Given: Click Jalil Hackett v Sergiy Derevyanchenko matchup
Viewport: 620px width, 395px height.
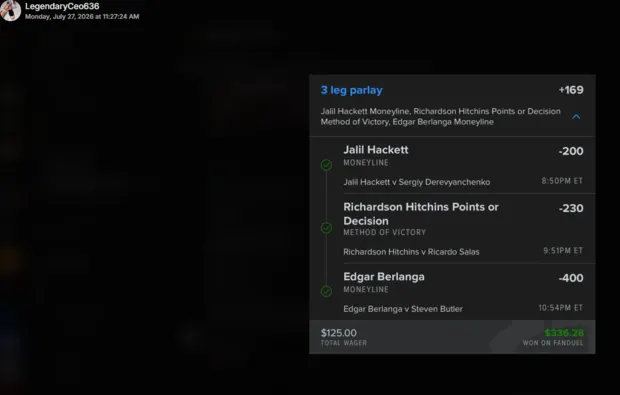Looking at the screenshot, I should click(416, 182).
